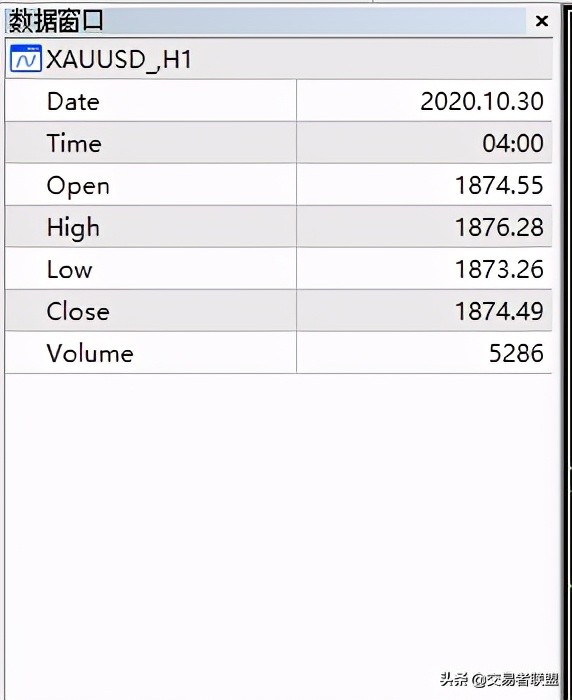The image size is (572, 700).
Task: Click the time value 04:00
Action: [513, 143]
